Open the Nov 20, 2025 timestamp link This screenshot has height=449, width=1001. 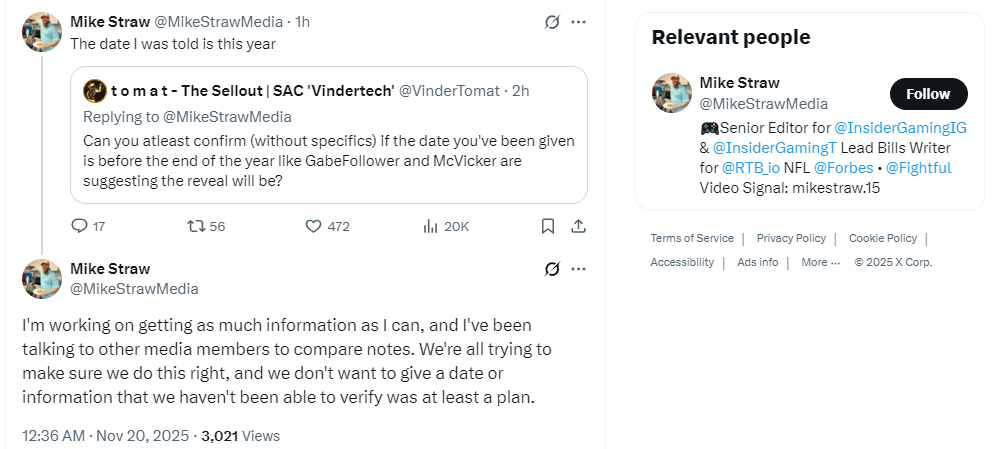coord(143,436)
